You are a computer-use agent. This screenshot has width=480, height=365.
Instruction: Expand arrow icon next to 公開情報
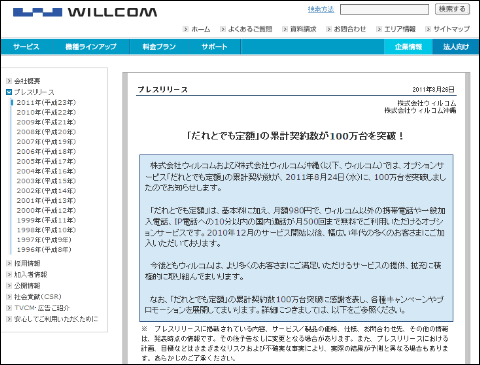click(x=9, y=286)
